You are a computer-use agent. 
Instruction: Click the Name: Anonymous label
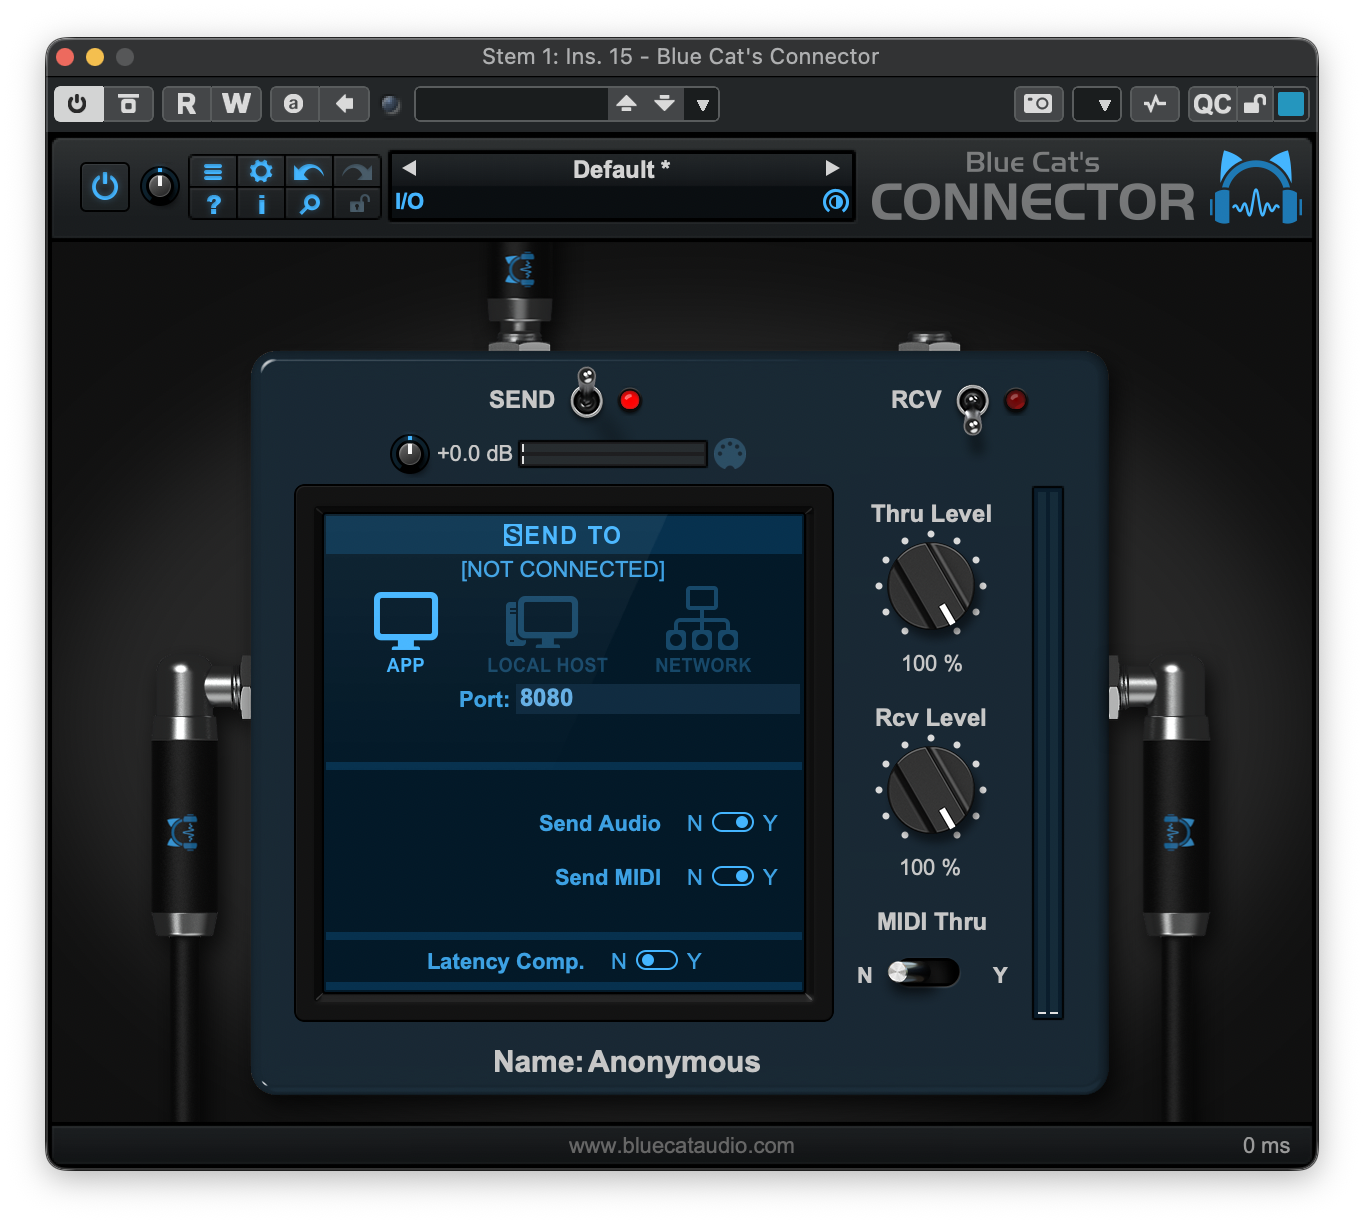pyautogui.click(x=627, y=1062)
